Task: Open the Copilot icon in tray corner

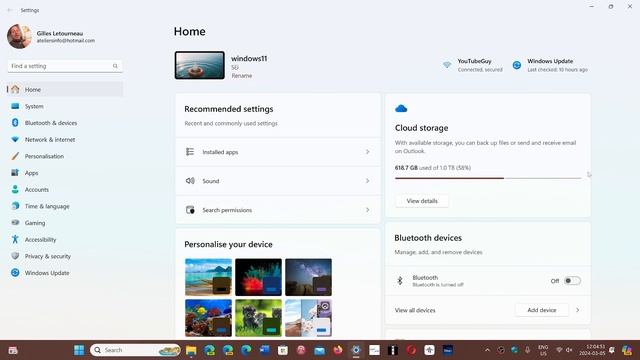Action: point(627,350)
